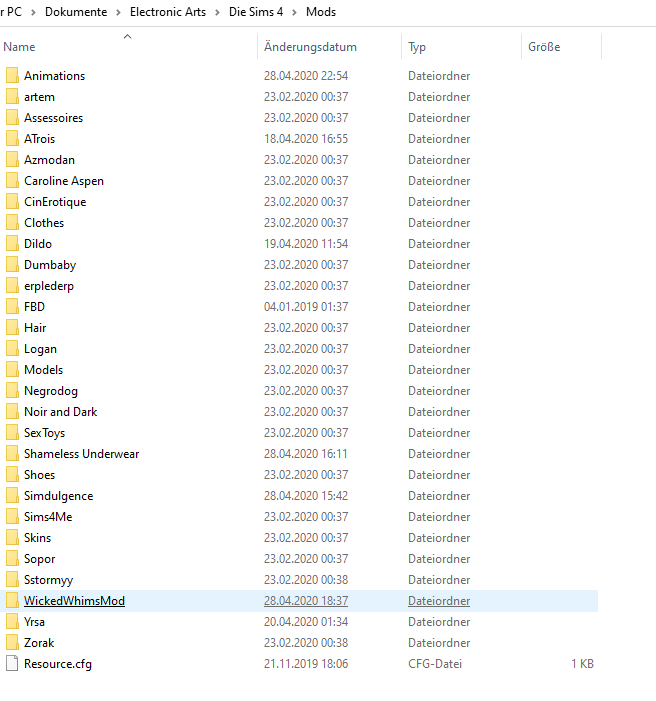Click the Mods breadcrumb segment
The width and height of the screenshot is (656, 701).
click(321, 12)
